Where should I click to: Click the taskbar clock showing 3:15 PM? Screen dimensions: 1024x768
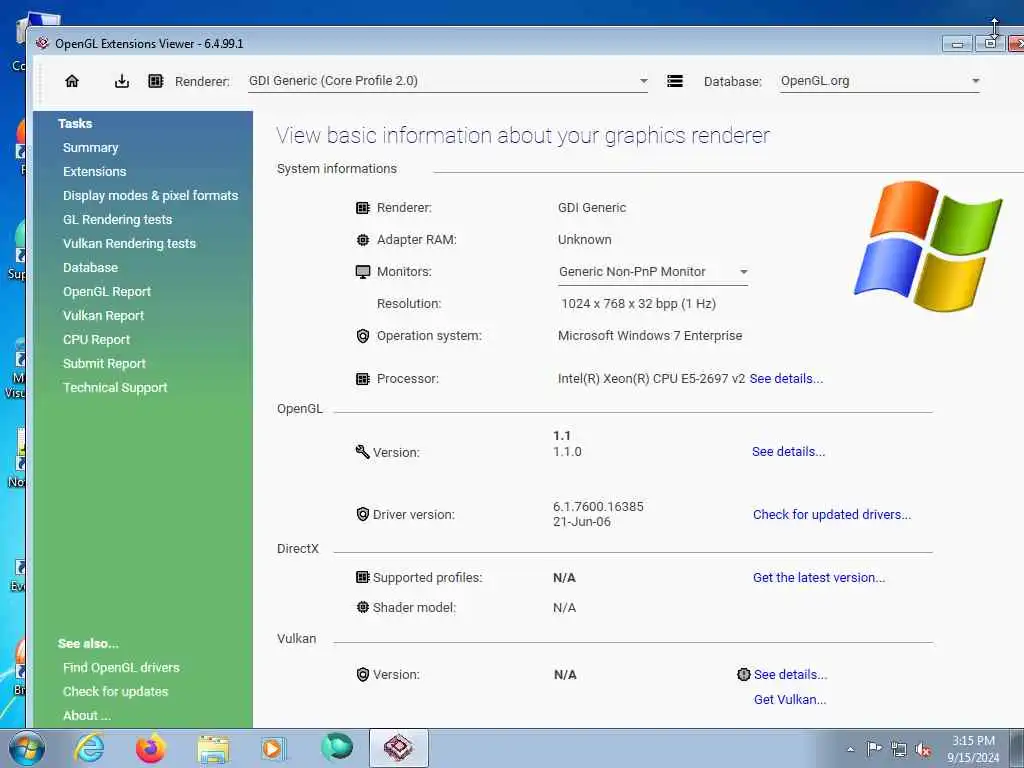974,749
